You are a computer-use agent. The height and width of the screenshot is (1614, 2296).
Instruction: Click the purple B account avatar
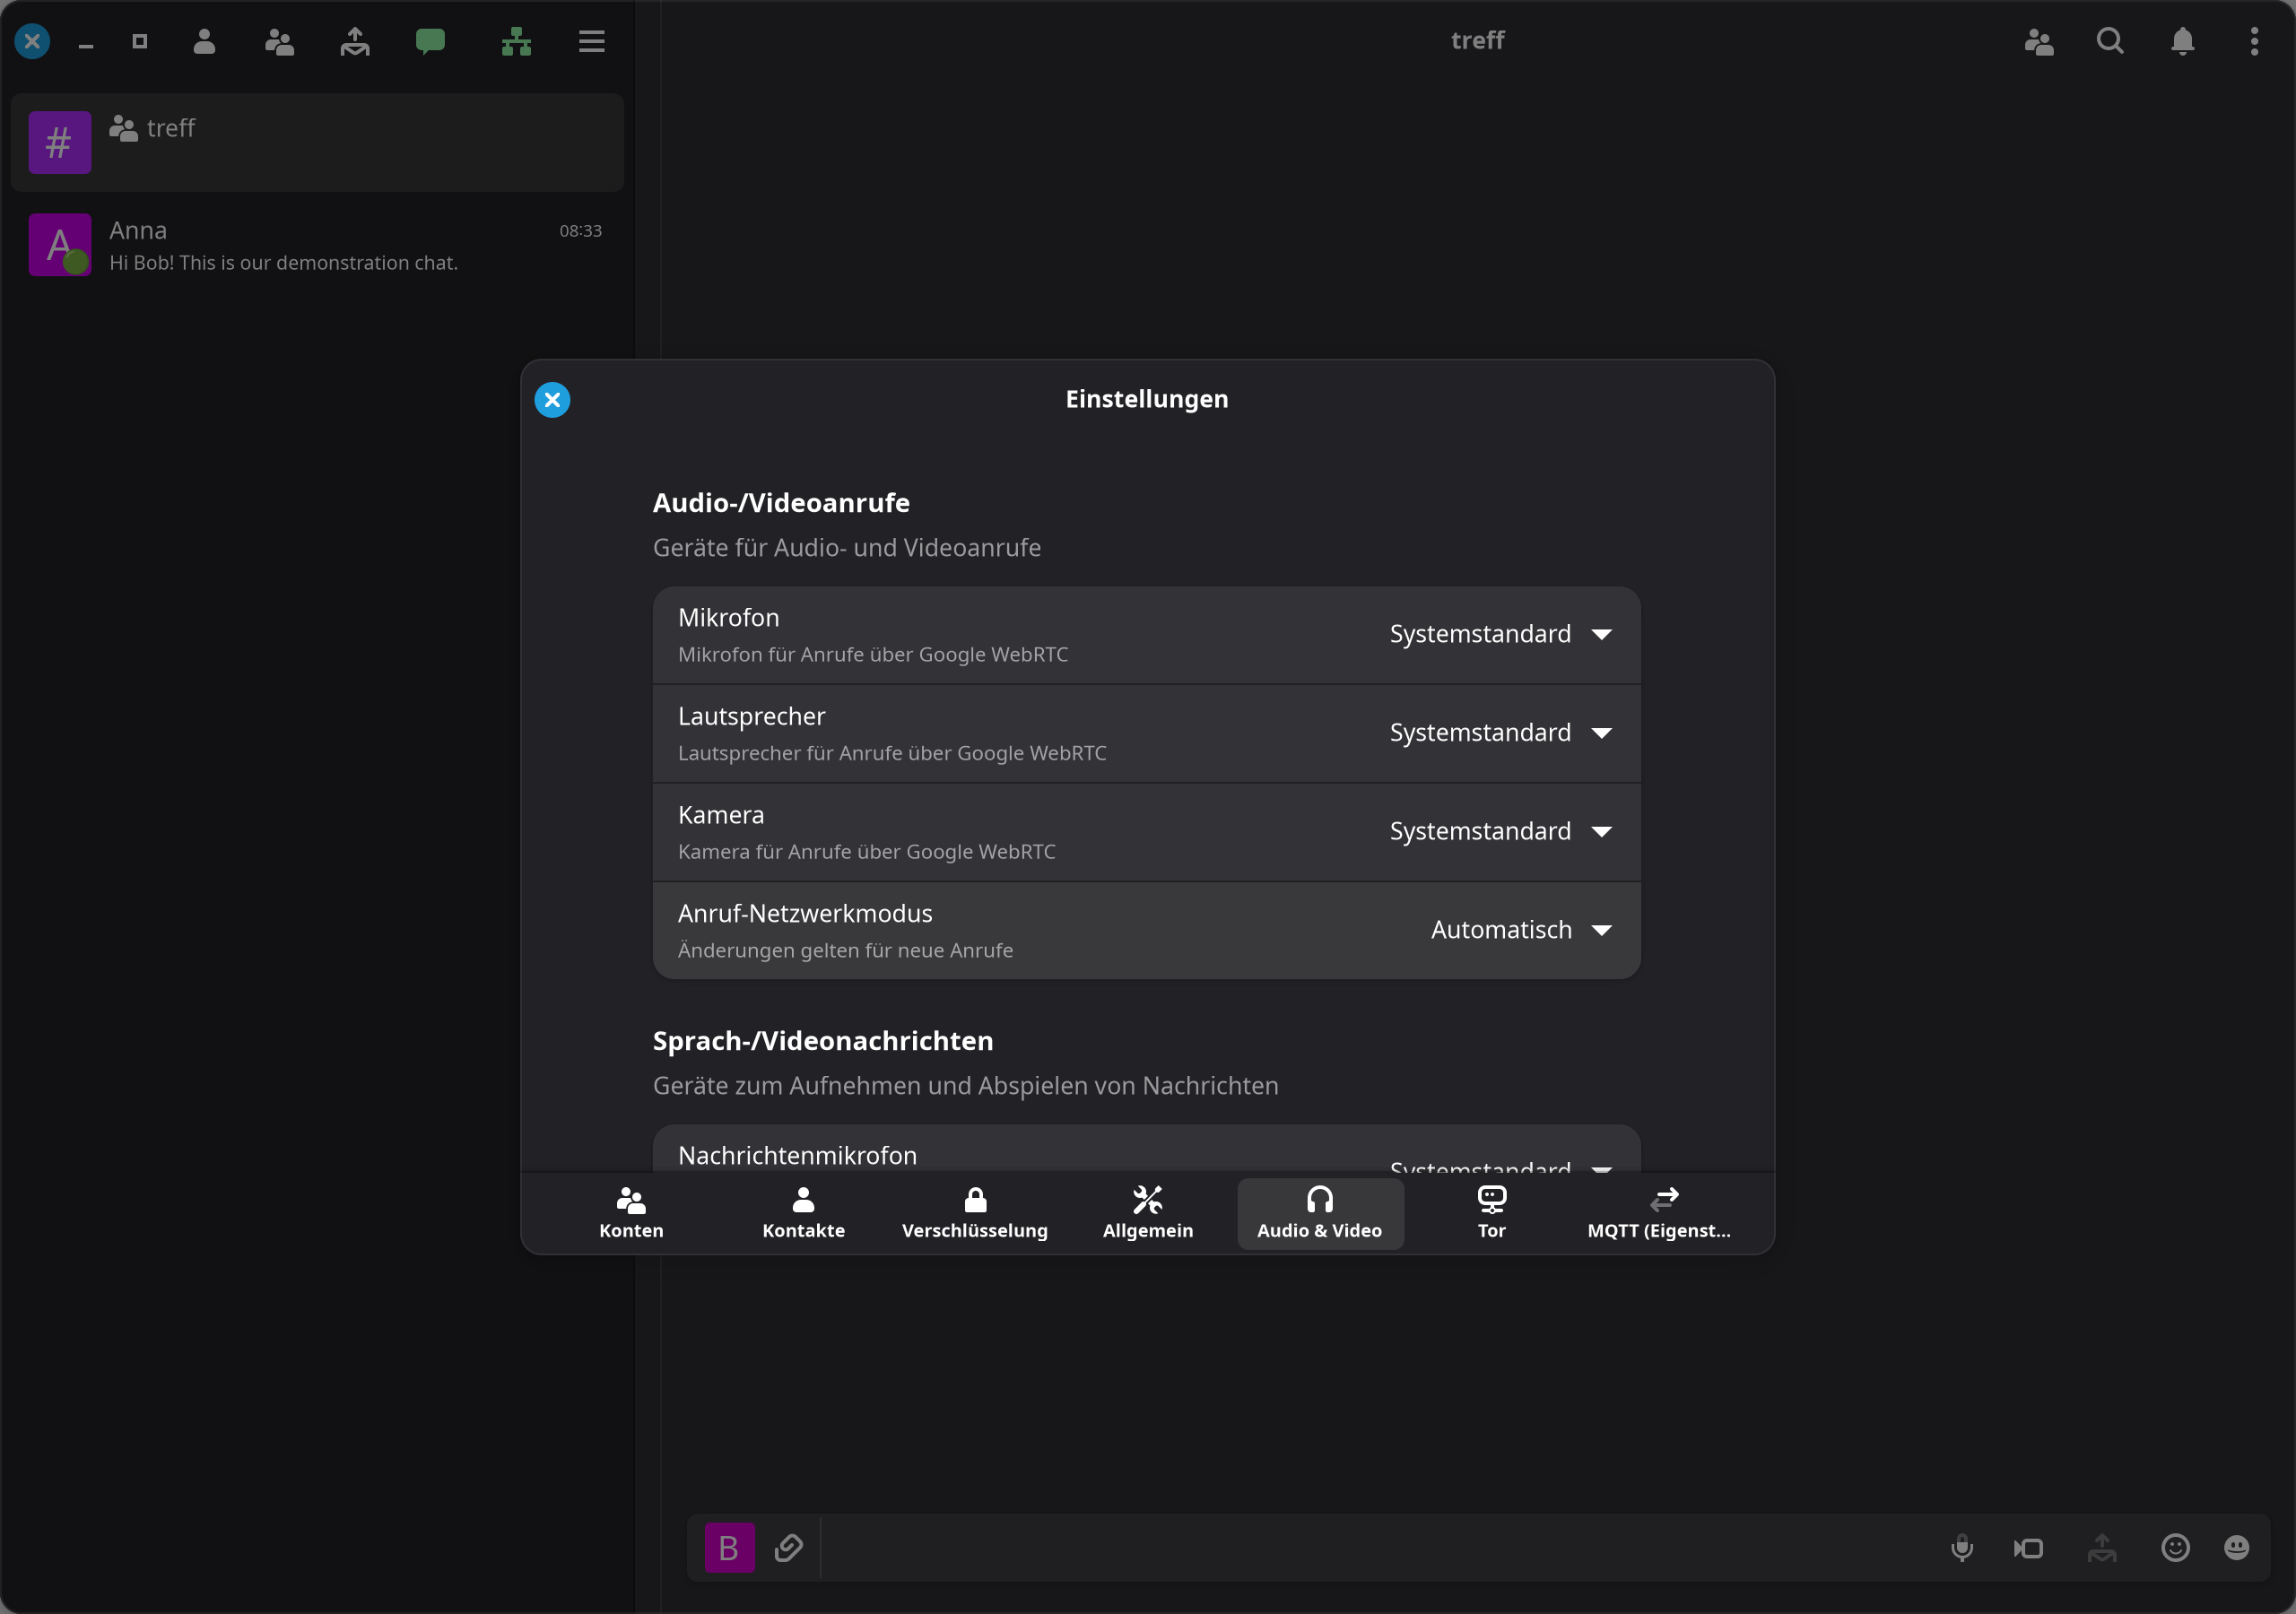[729, 1548]
